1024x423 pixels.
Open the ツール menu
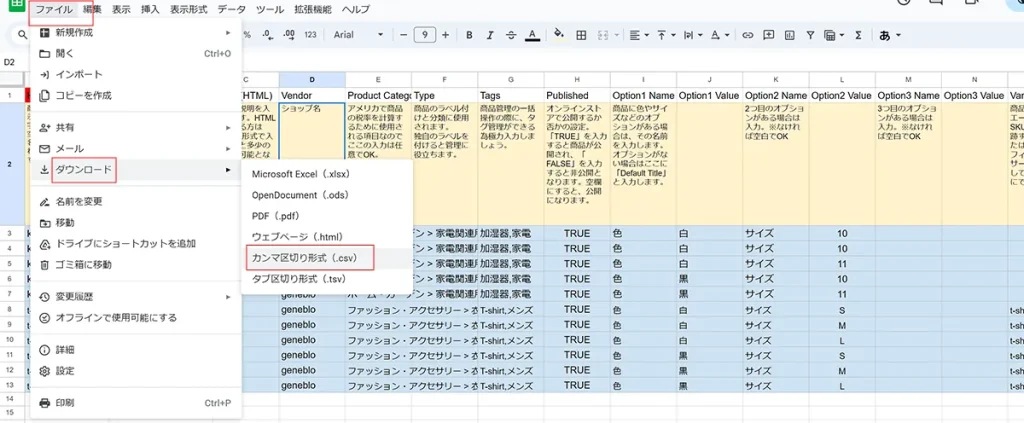click(x=270, y=10)
